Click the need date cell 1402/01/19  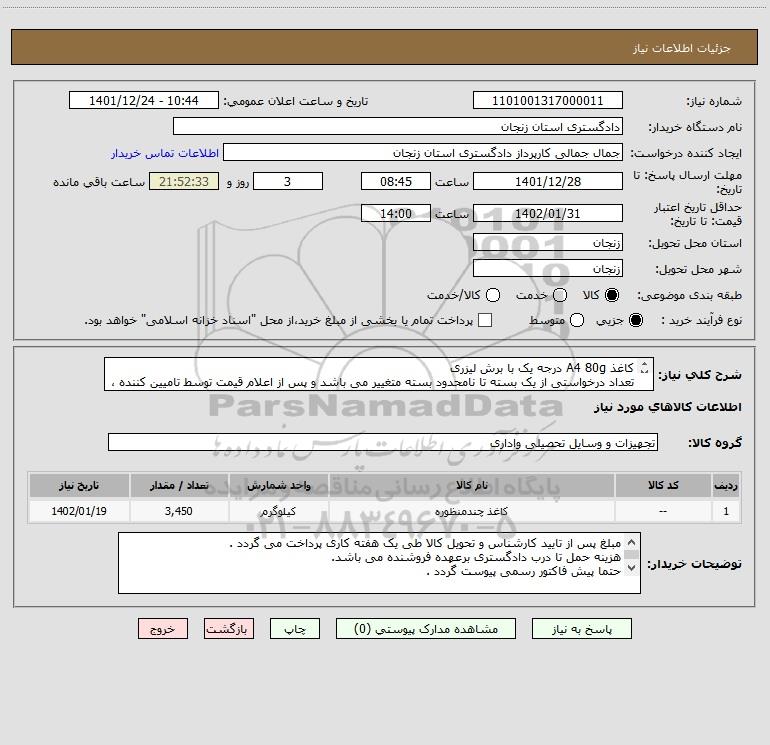point(79,511)
